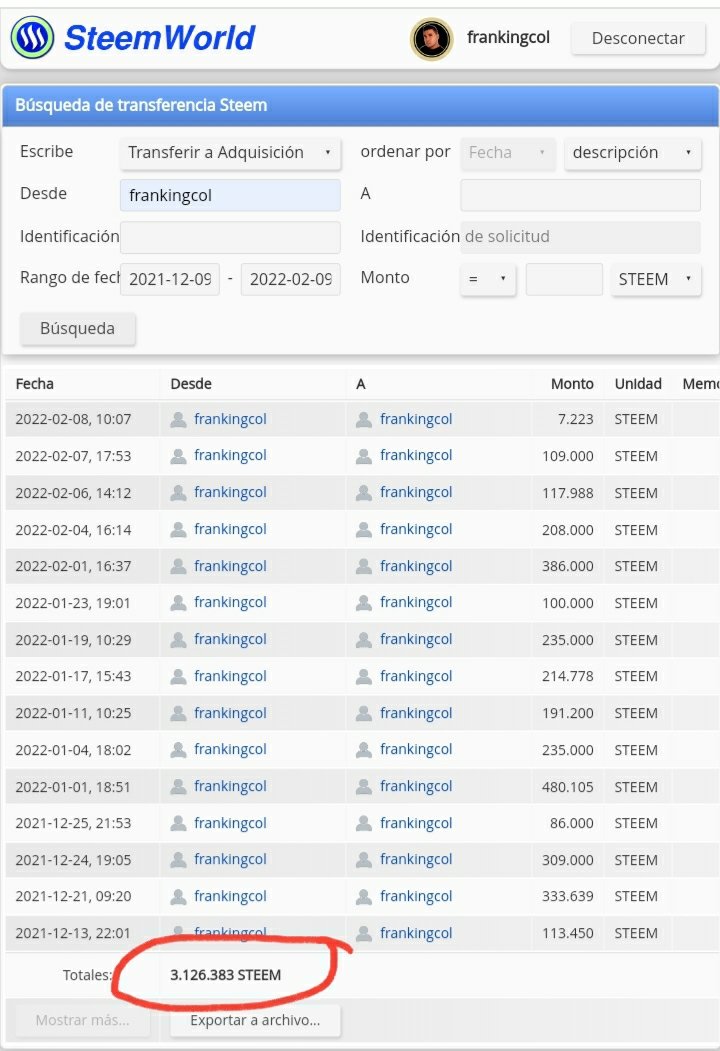Screen dimensions: 720x1051
Task: Click sender user icon in 2022-02-04 row
Action: click(x=178, y=530)
